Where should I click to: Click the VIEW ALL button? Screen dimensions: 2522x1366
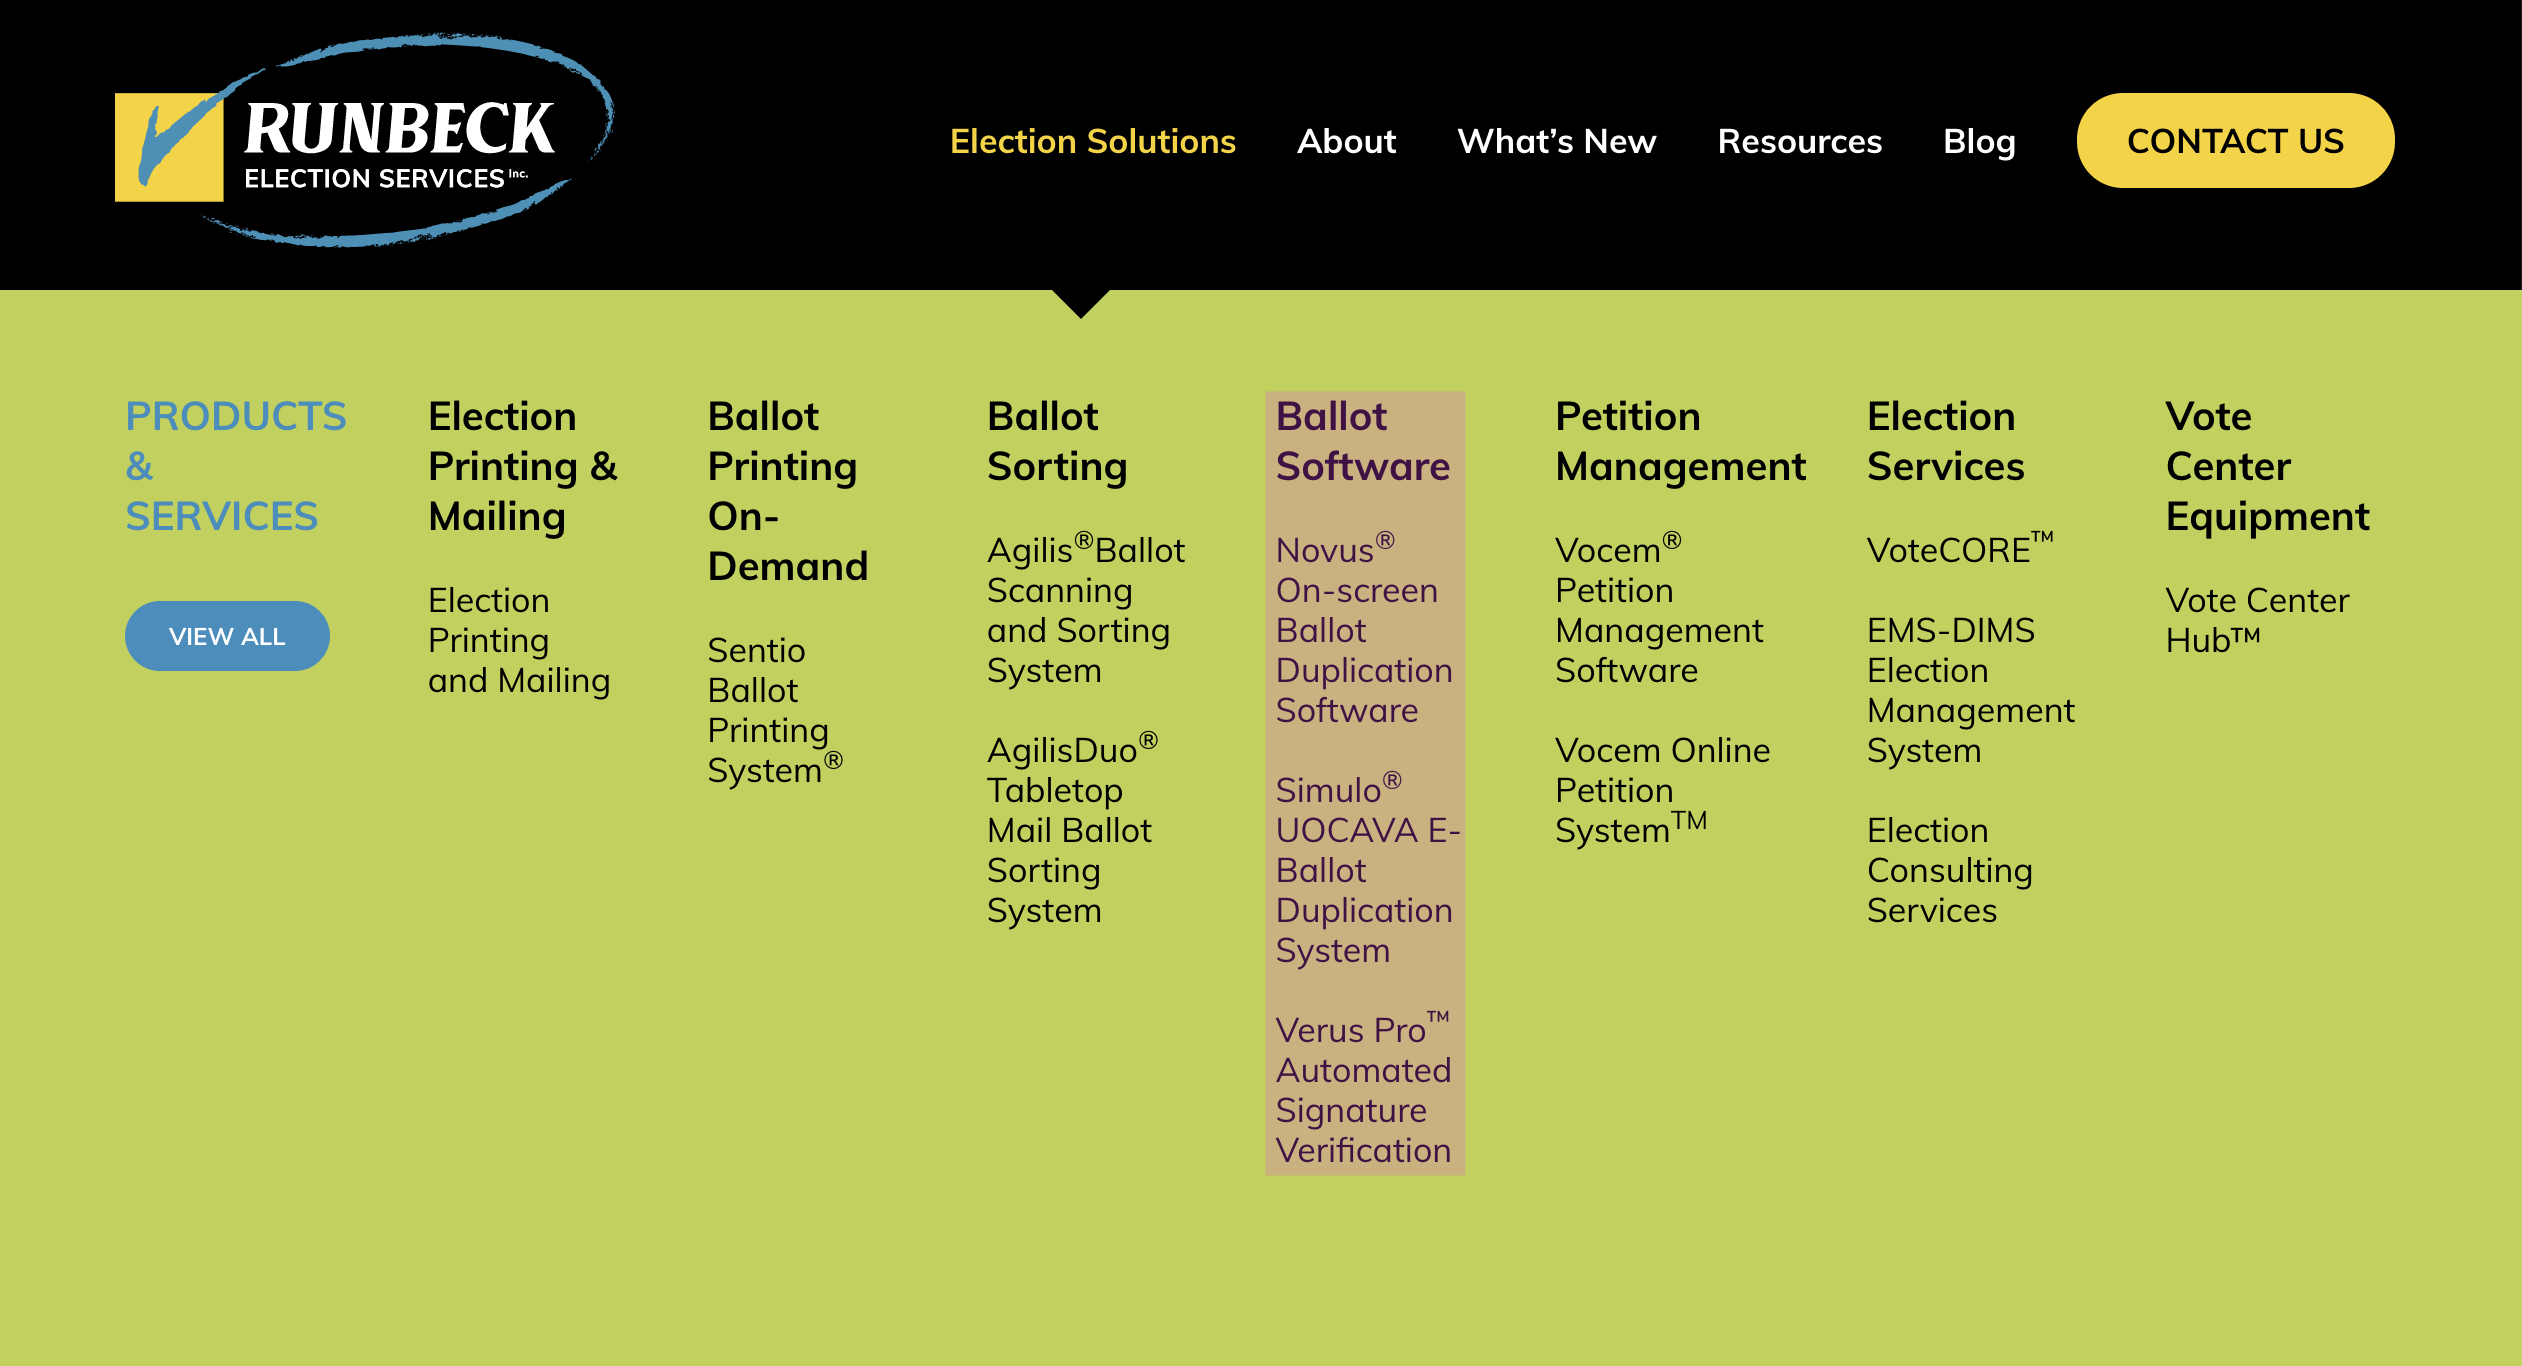[x=227, y=636]
